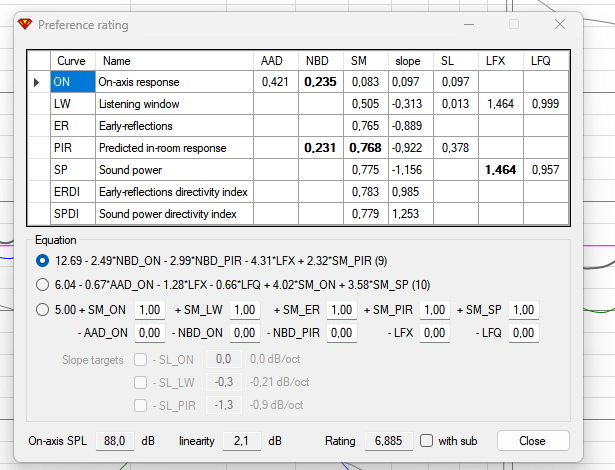Image resolution: width=615 pixels, height=470 pixels.
Task: Click the NBD column header
Action: (321, 61)
